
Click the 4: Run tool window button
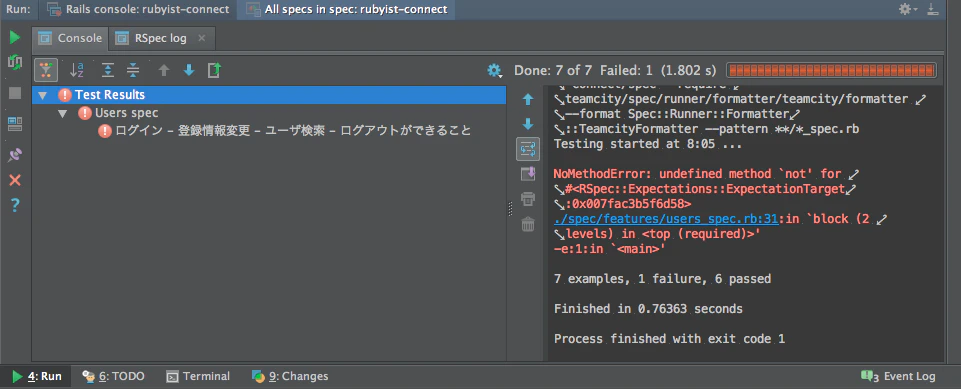click(x=37, y=376)
